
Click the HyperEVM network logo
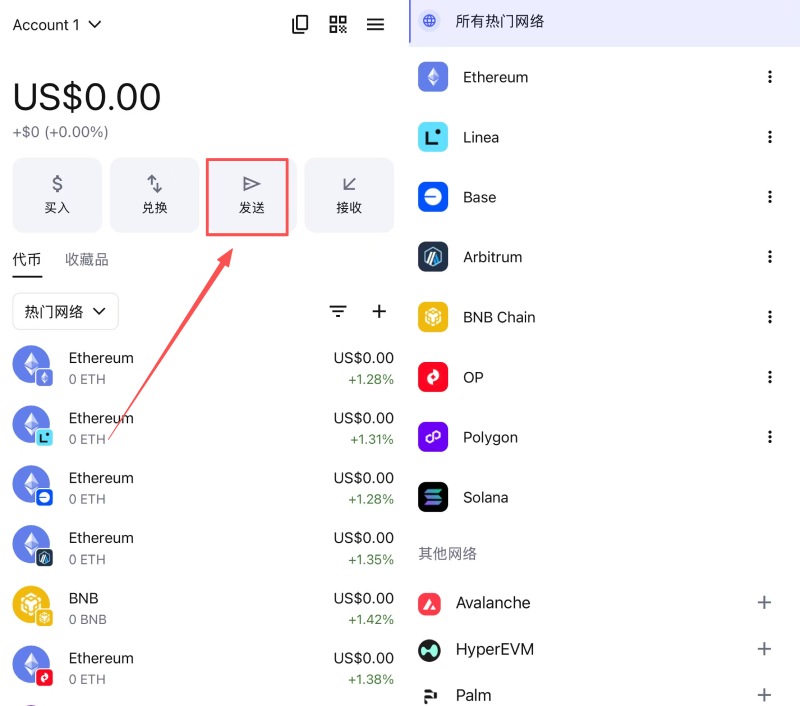pos(430,650)
